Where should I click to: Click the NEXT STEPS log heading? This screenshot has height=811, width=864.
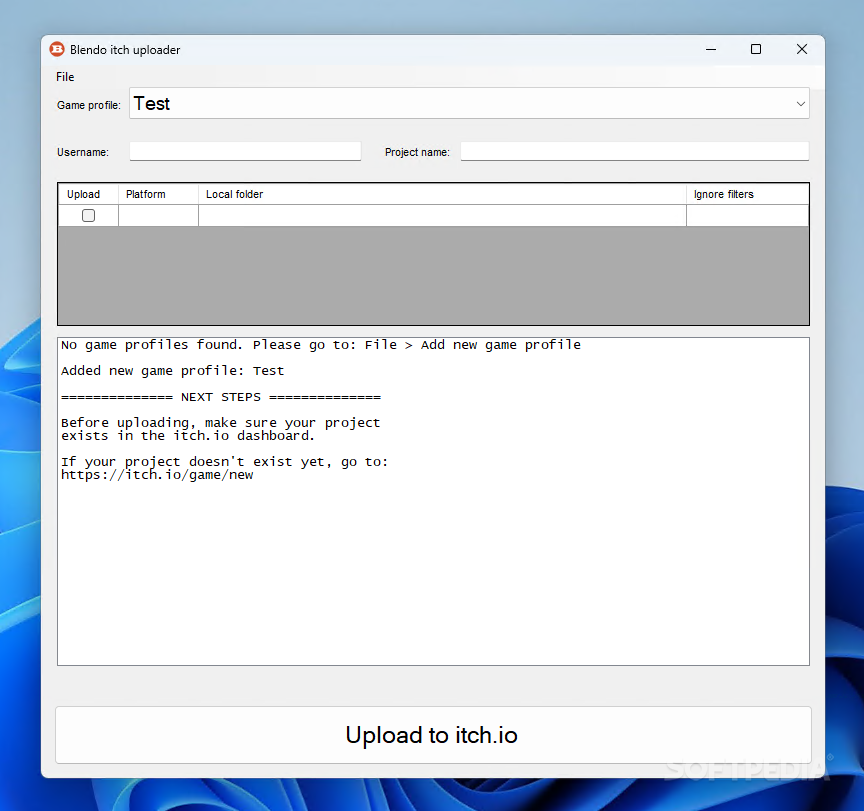(x=221, y=397)
